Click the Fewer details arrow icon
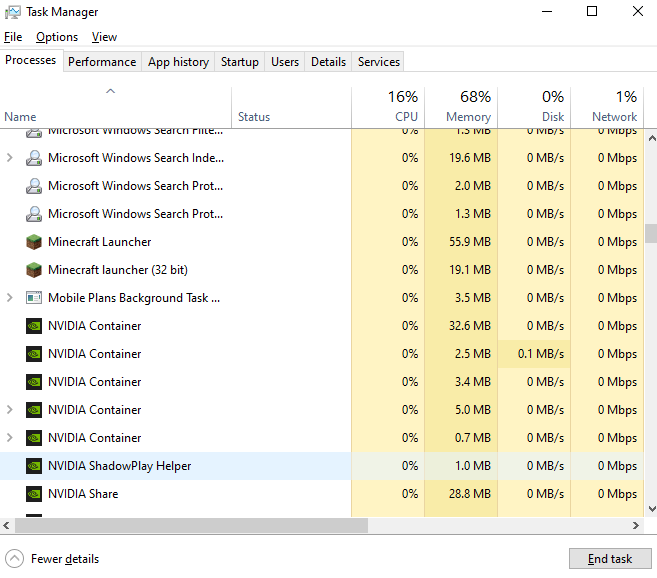657x578 pixels. (14, 559)
